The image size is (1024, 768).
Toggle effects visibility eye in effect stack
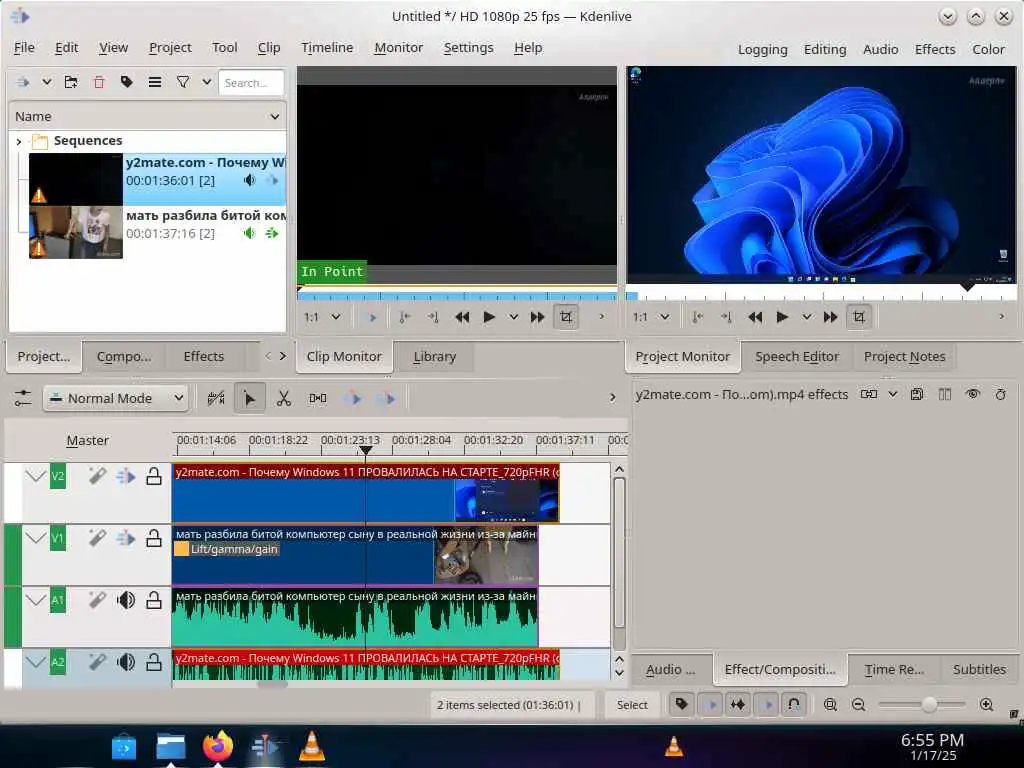click(972, 394)
